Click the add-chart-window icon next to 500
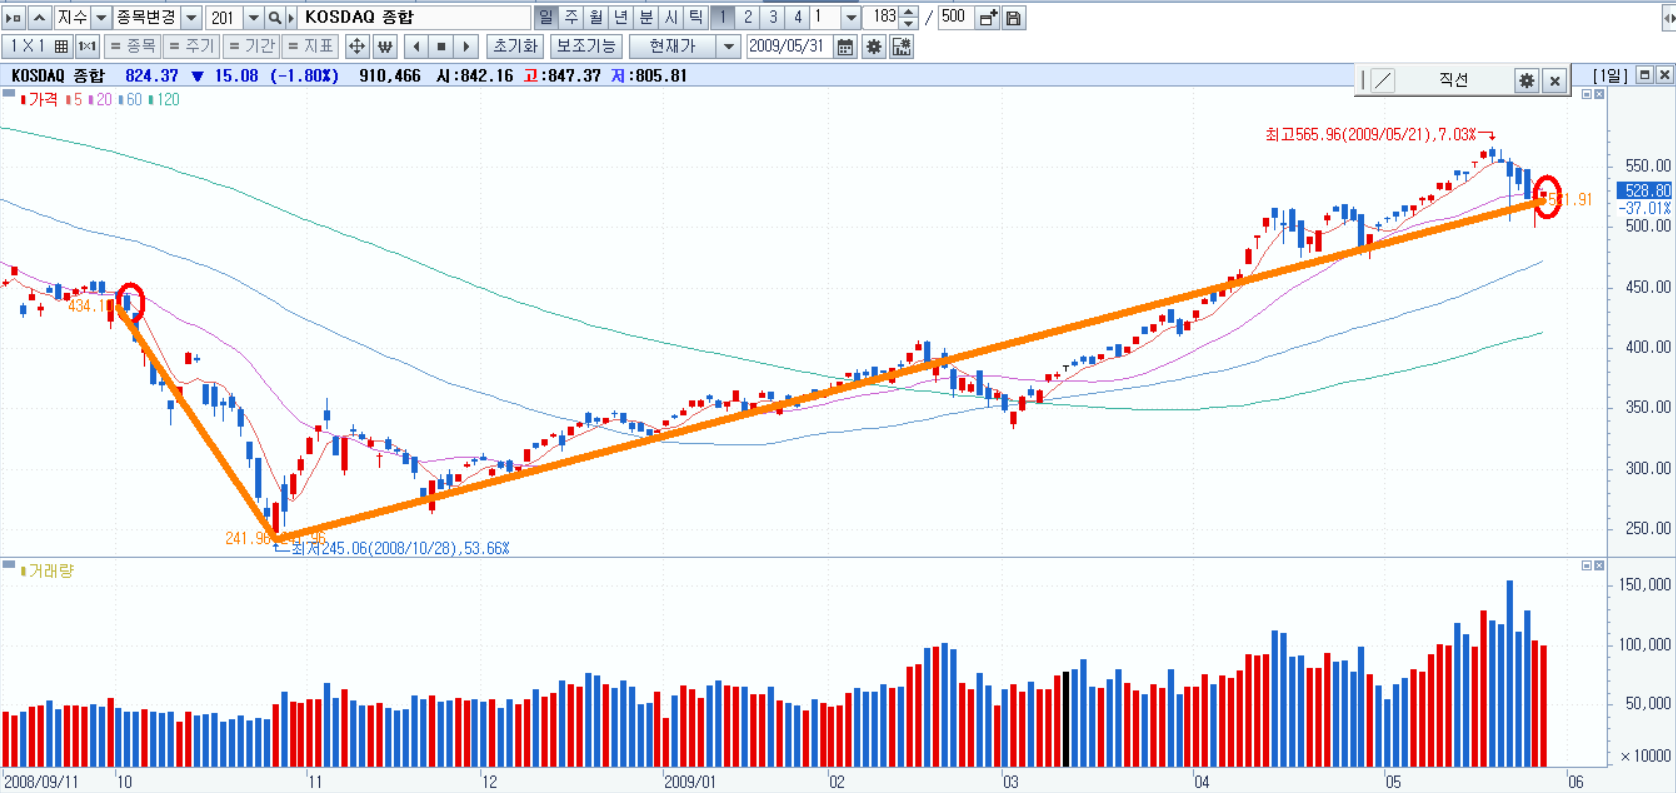Image resolution: width=1676 pixels, height=793 pixels. click(x=988, y=18)
